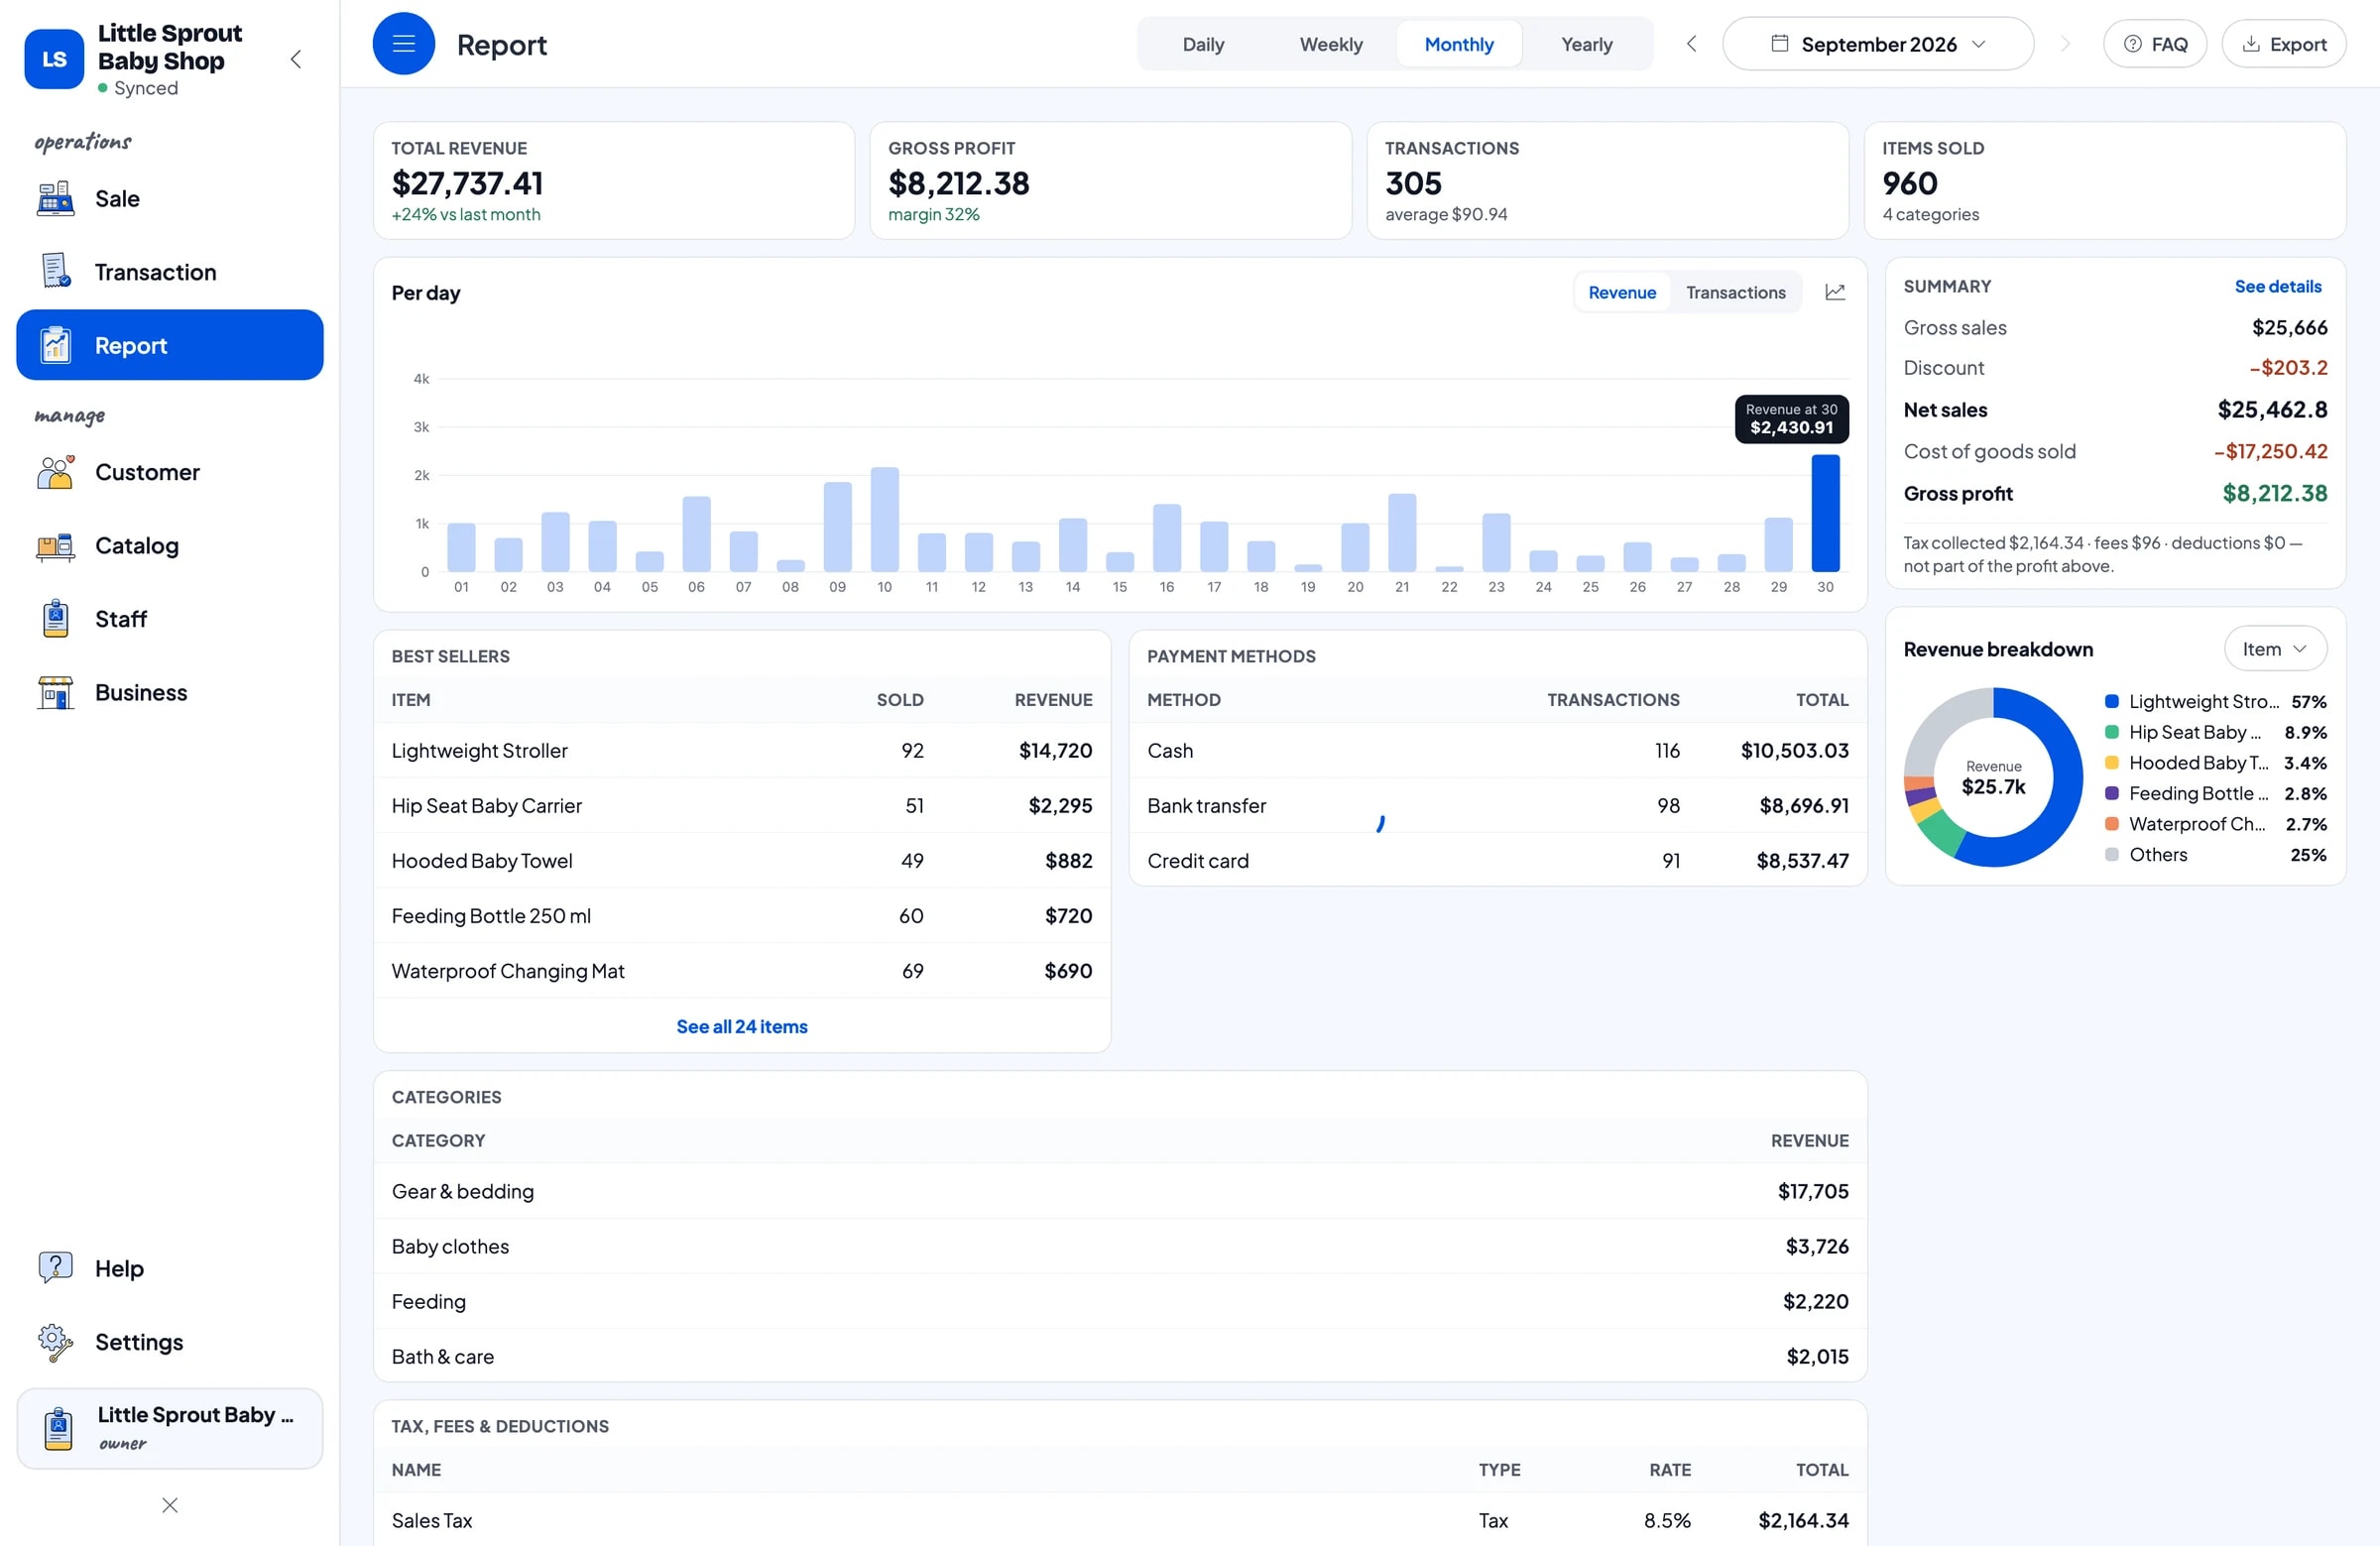Click the Total Revenue card

[614, 181]
